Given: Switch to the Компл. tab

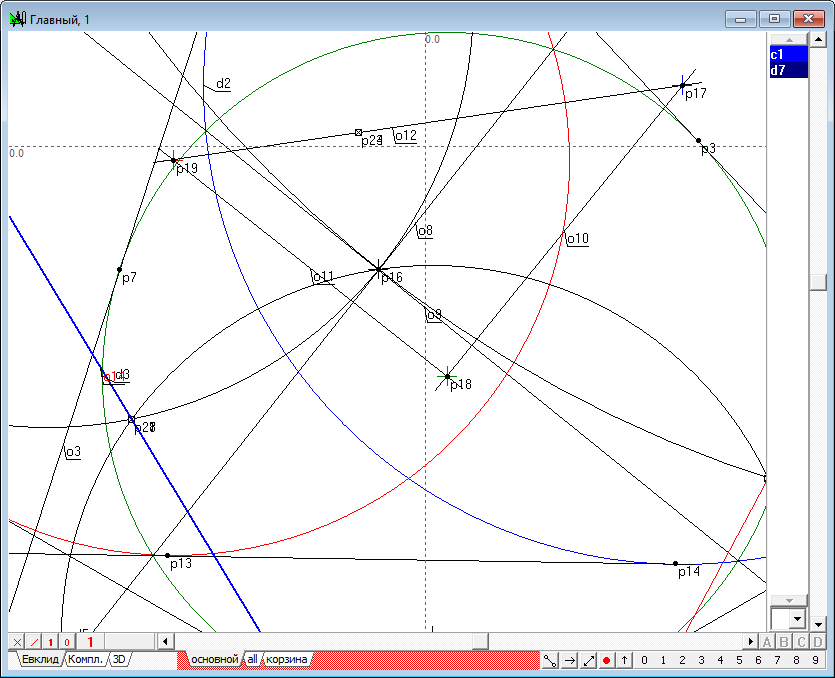Looking at the screenshot, I should point(85,659).
